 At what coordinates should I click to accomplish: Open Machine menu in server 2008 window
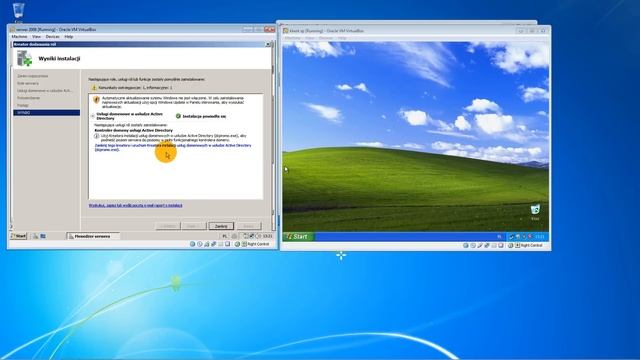(x=19, y=37)
